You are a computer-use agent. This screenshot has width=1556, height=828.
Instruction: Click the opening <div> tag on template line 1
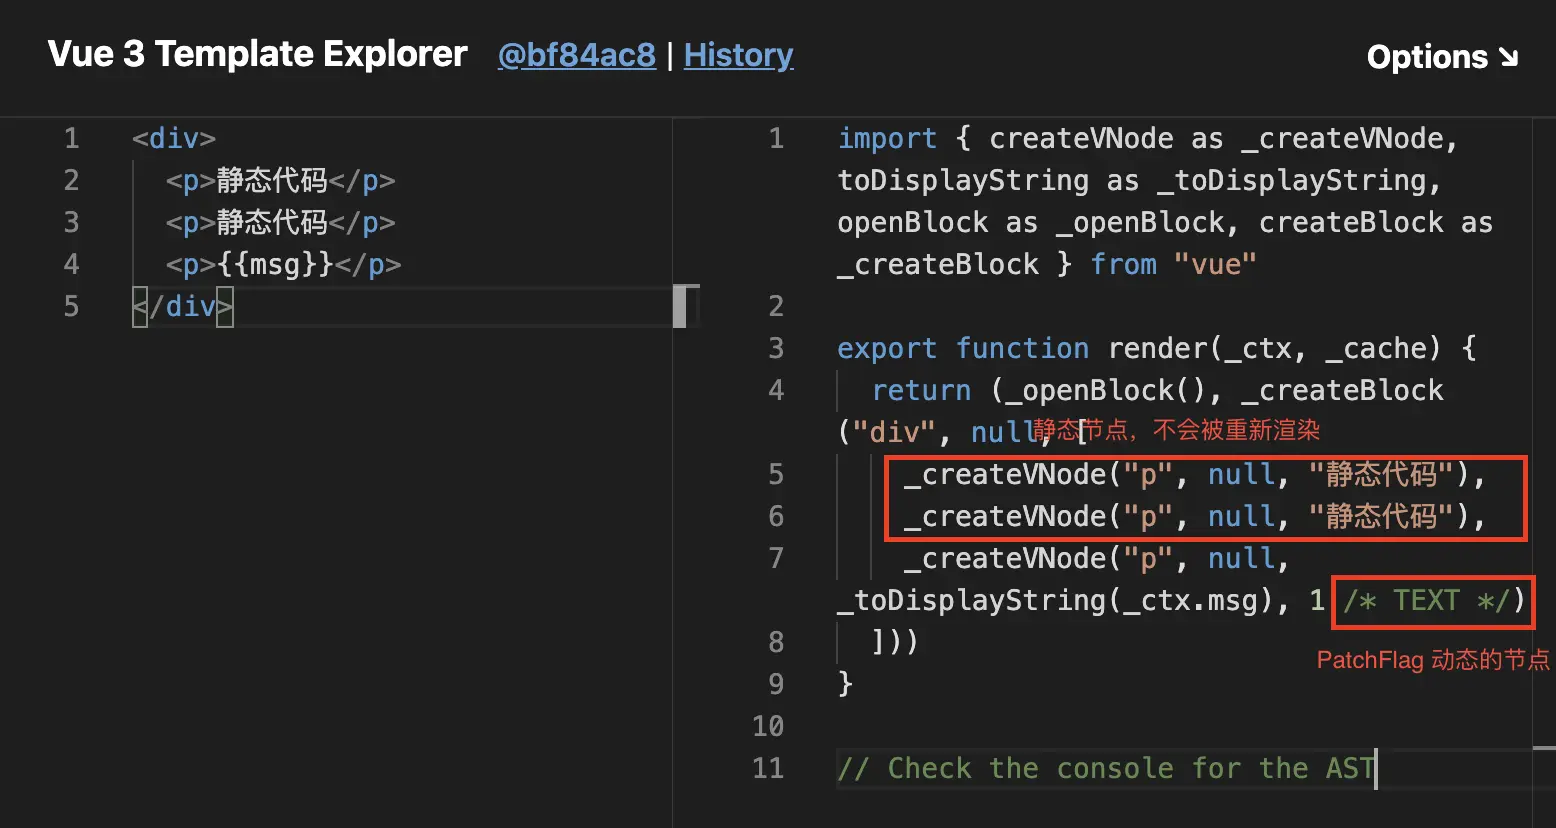174,138
